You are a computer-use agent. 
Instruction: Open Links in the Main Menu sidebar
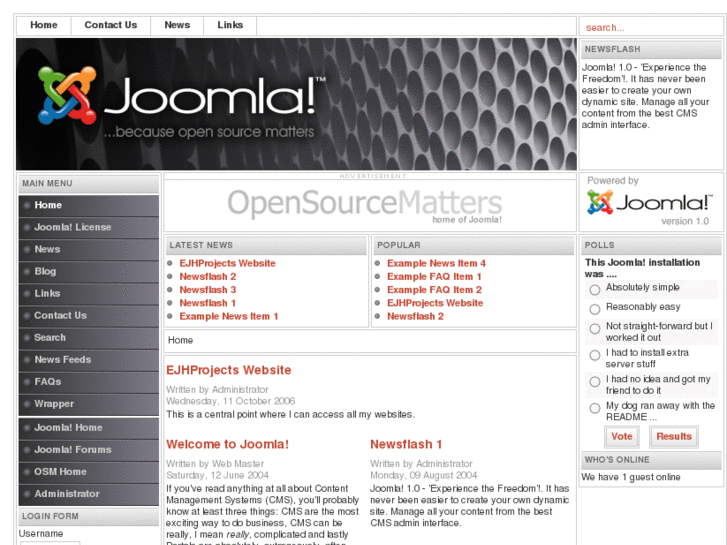(x=89, y=294)
